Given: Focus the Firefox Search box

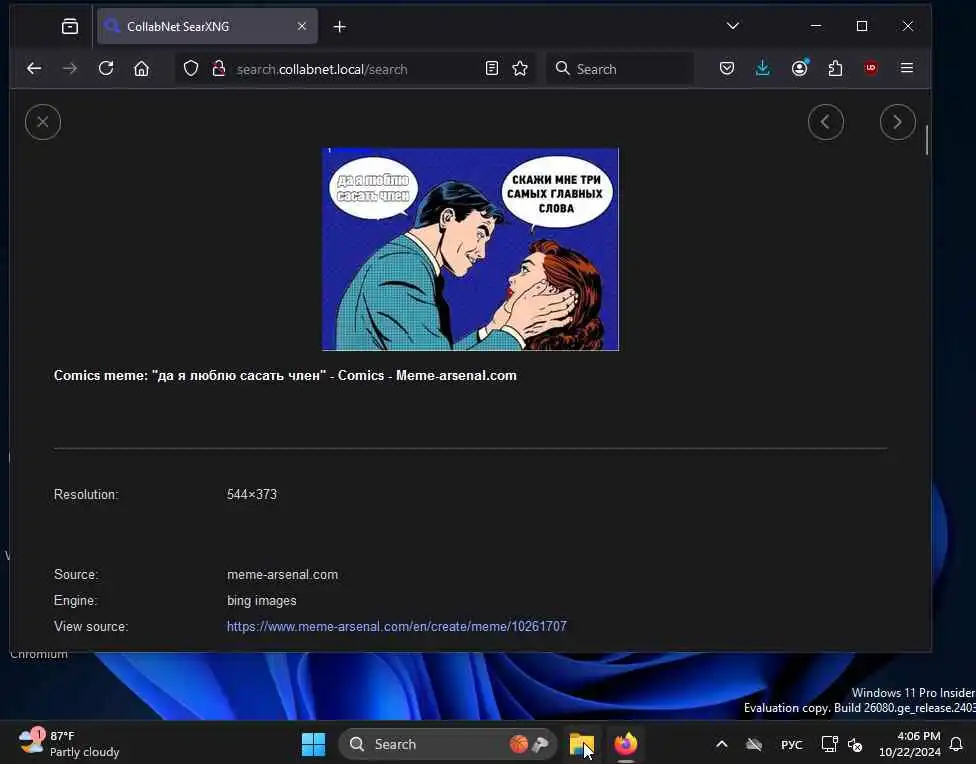Looking at the screenshot, I should click(620, 68).
